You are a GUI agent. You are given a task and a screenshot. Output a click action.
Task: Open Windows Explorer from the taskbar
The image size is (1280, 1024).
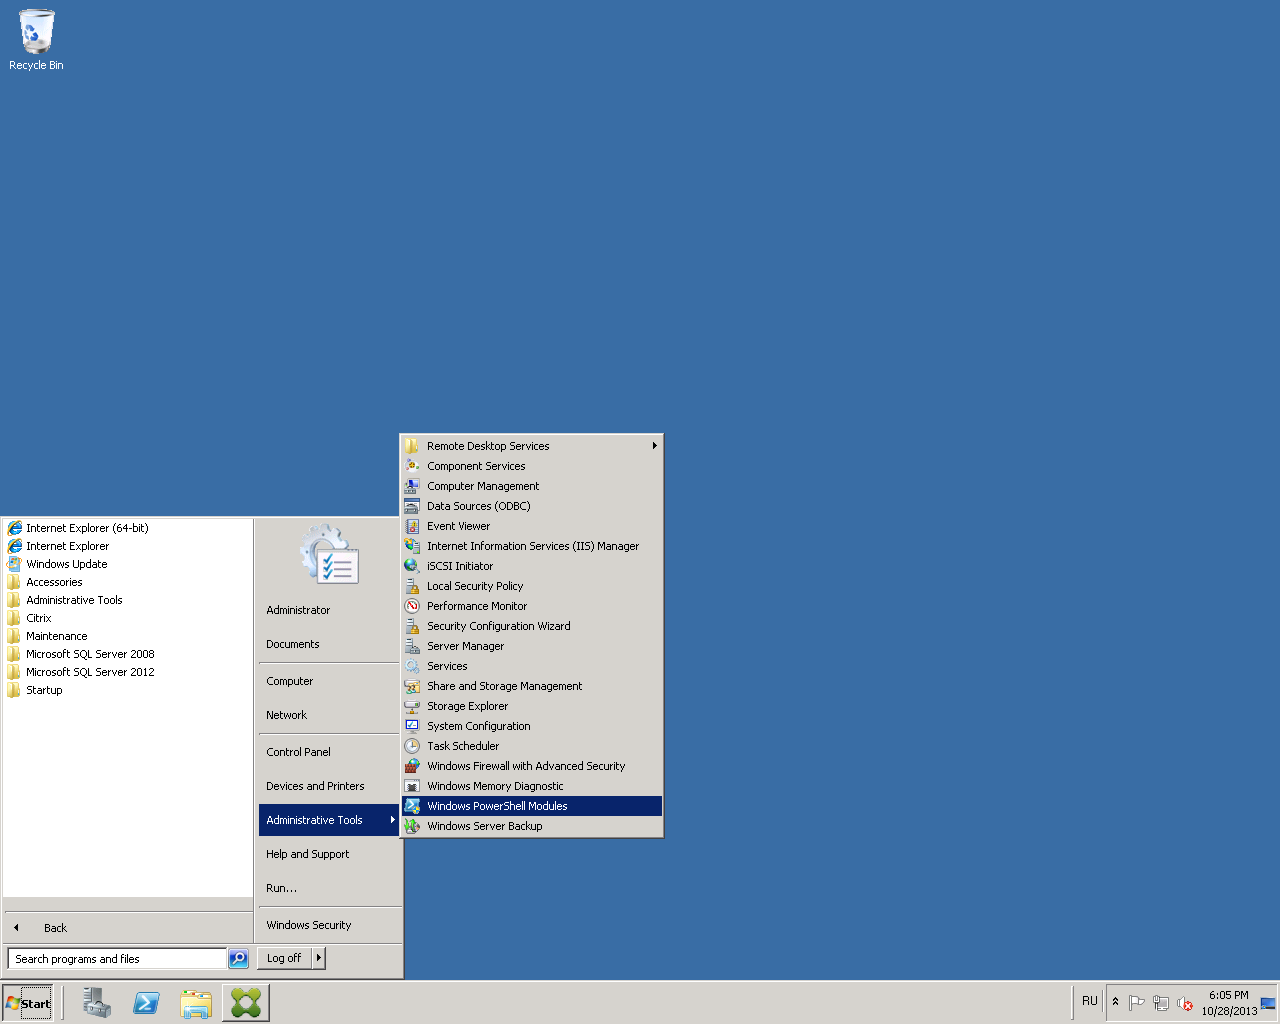tap(196, 1003)
